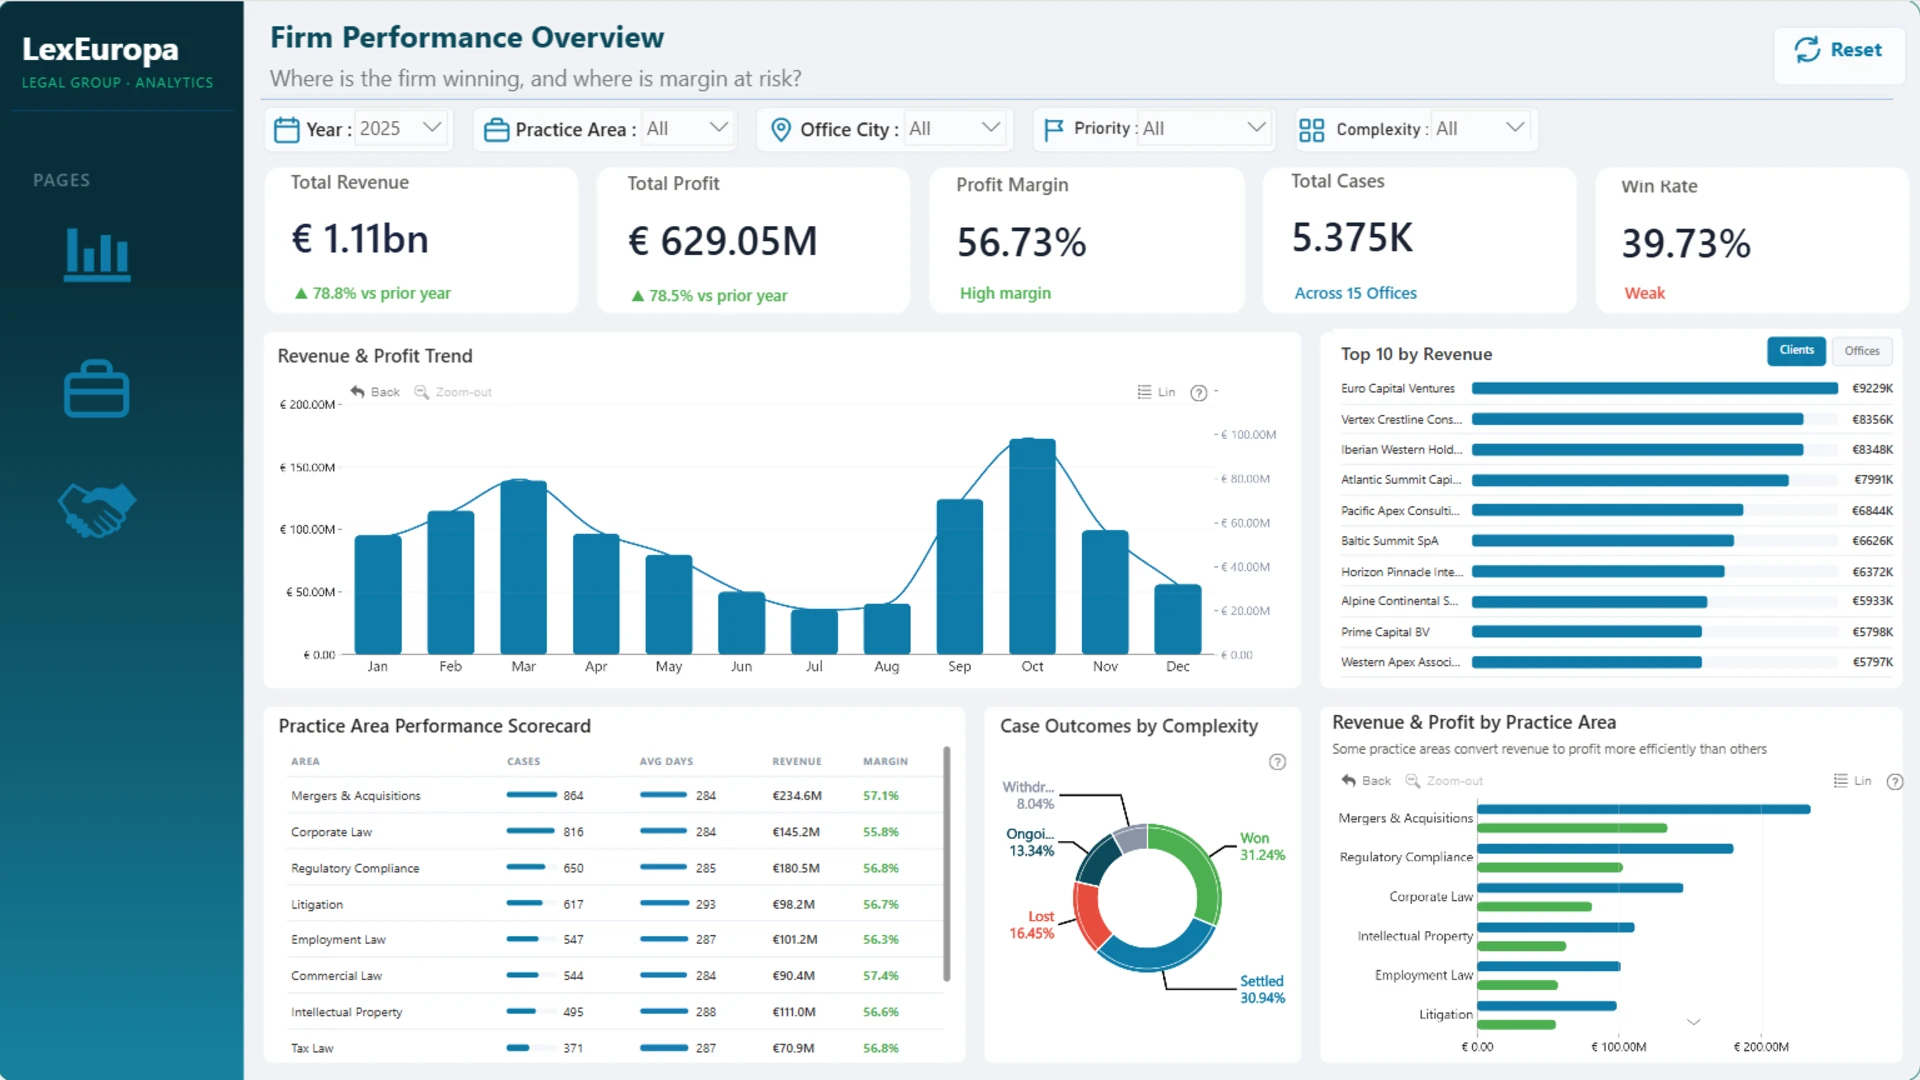Sort scorecard by AVG DAYS column header
This screenshot has width=1920, height=1080.
pos(666,762)
